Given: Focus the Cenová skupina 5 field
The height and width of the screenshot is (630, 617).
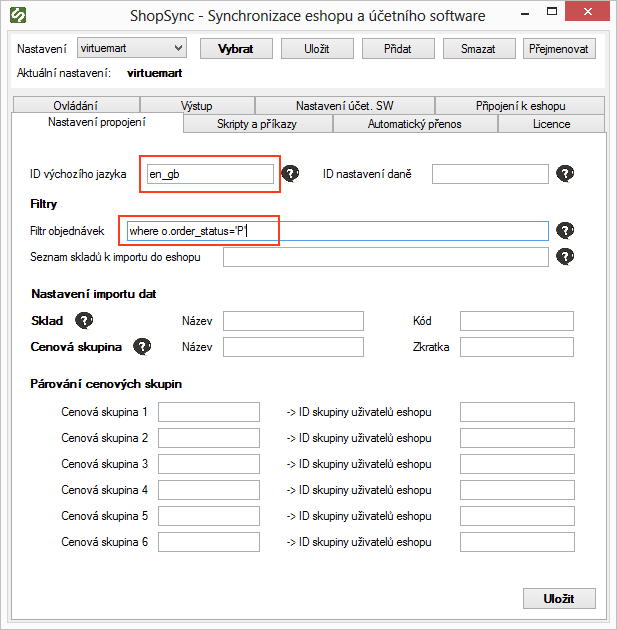Looking at the screenshot, I should pyautogui.click(x=209, y=516).
